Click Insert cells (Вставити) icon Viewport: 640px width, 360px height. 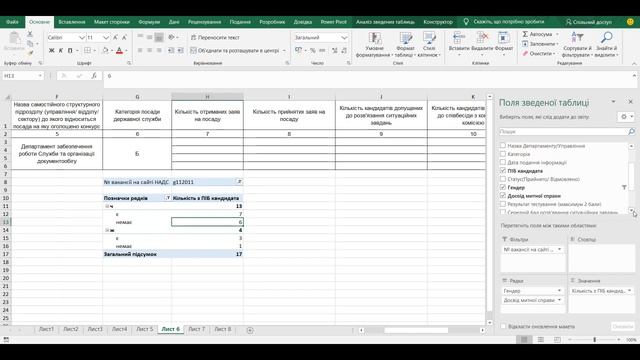pyautogui.click(x=459, y=38)
